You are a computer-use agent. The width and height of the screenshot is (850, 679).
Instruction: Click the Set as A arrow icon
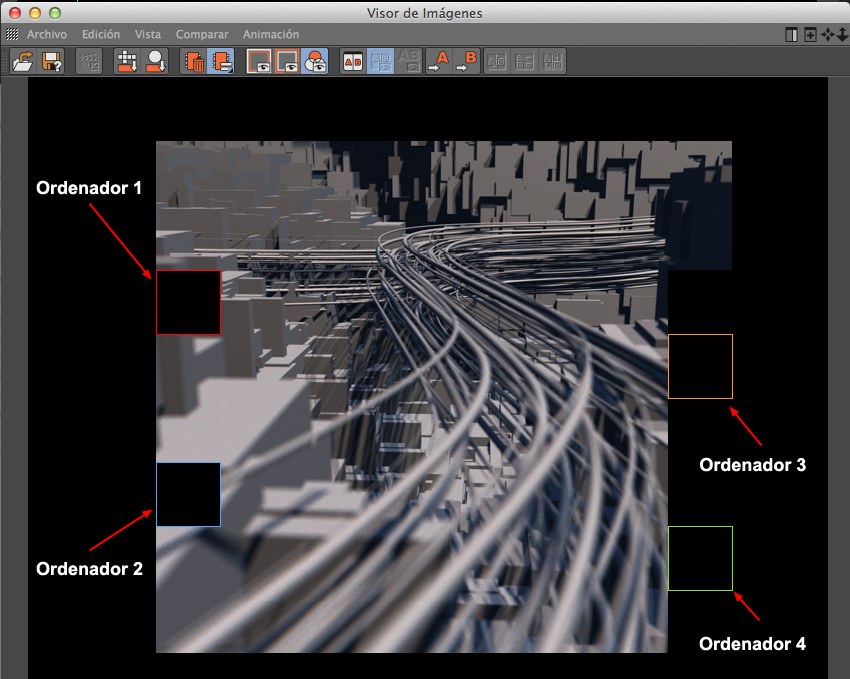[x=439, y=62]
